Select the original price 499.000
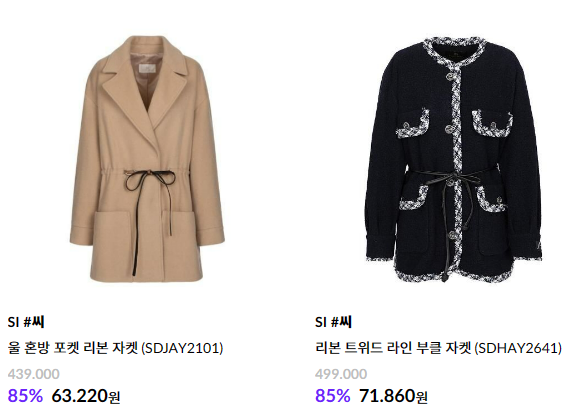 click(341, 374)
